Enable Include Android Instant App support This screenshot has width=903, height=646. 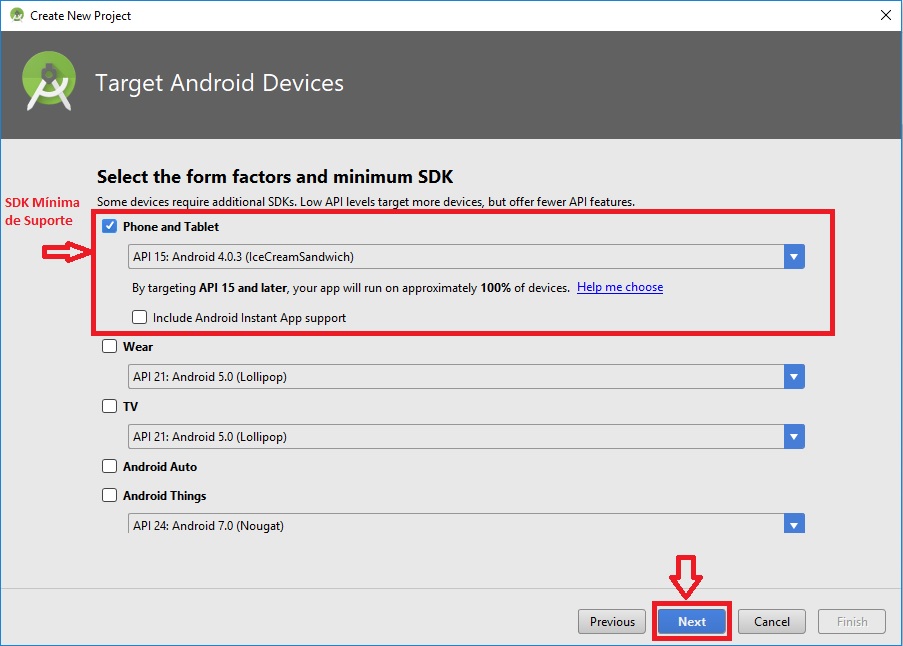coord(139,317)
